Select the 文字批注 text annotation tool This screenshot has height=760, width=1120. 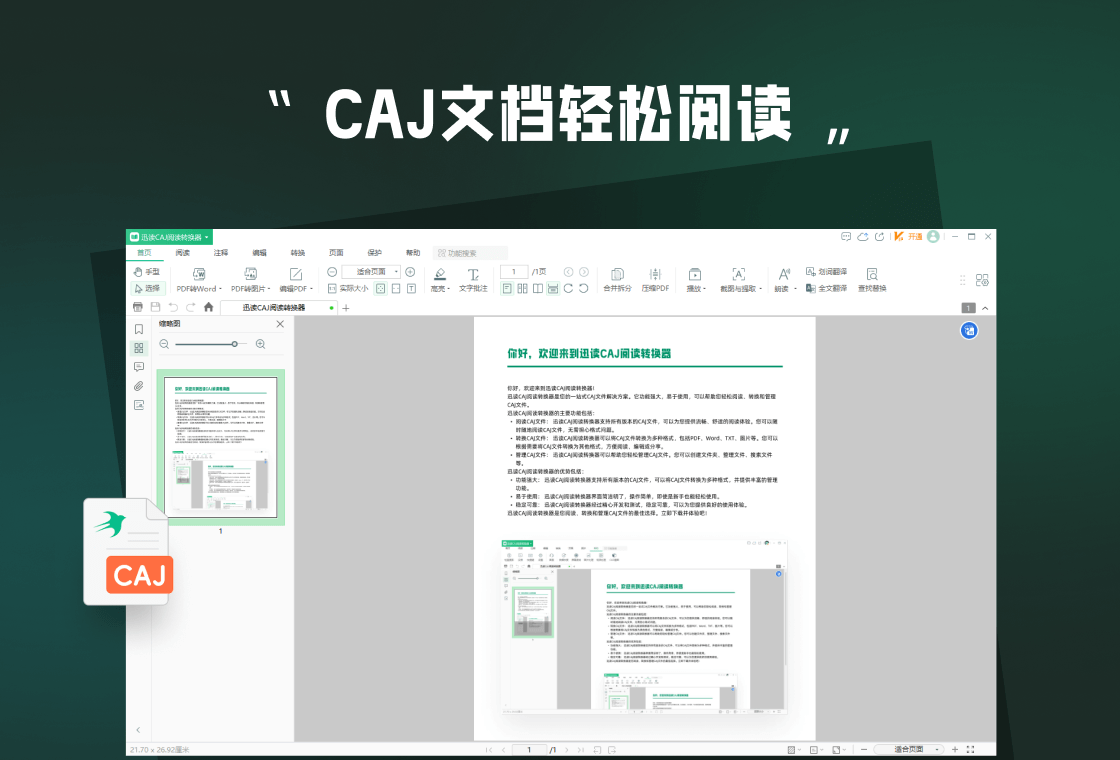click(473, 280)
